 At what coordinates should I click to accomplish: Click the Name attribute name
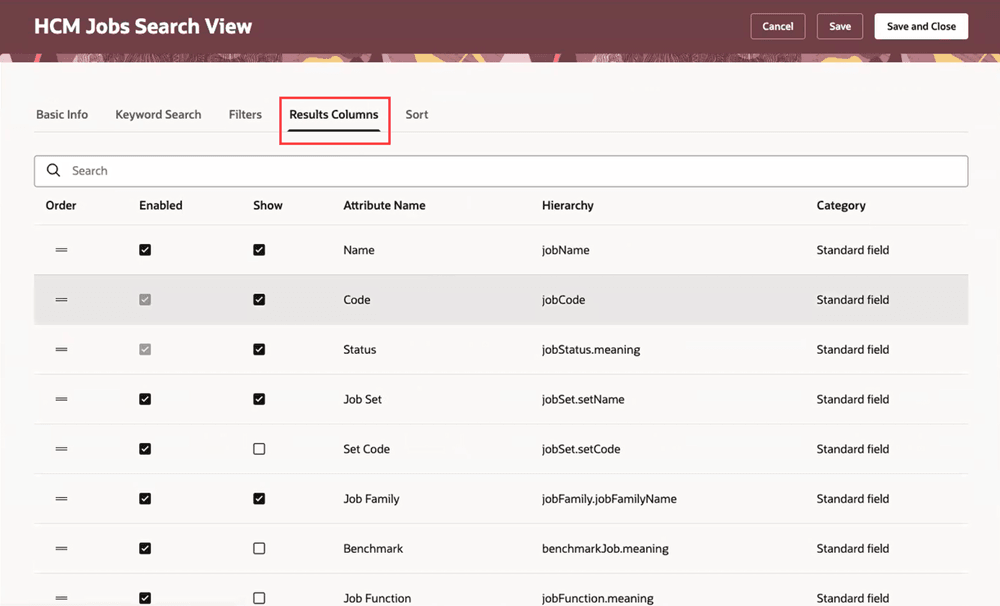(x=359, y=250)
